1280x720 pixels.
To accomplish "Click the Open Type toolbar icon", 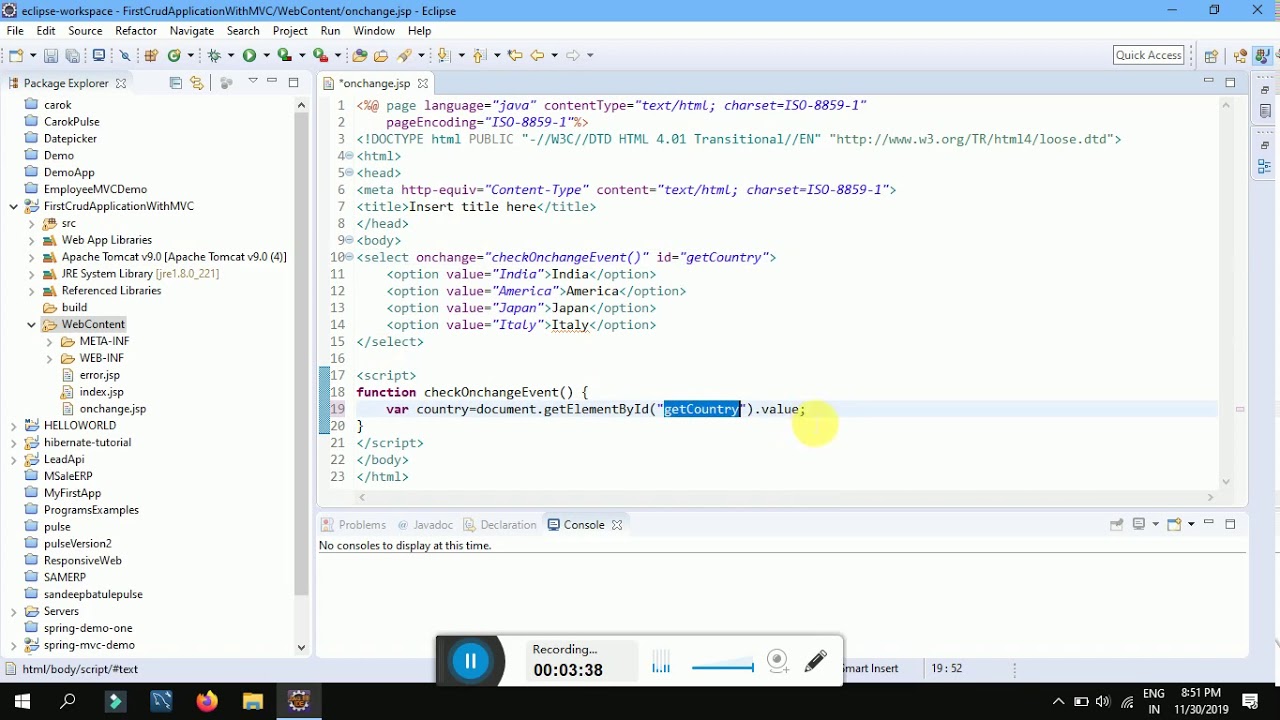I will click(x=360, y=55).
